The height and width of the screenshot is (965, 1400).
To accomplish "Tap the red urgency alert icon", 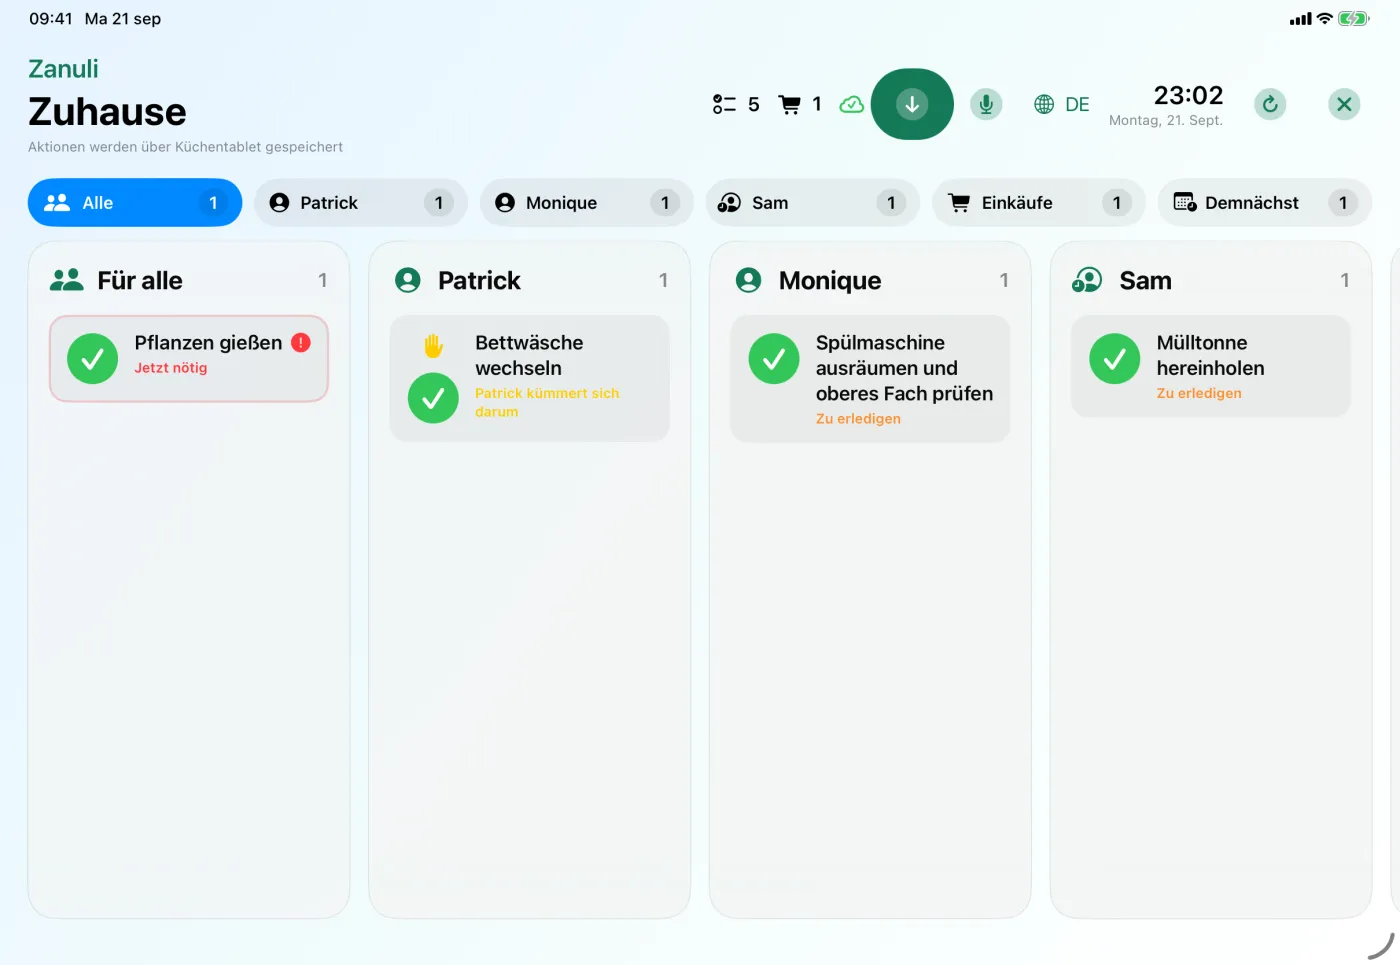I will coord(301,343).
